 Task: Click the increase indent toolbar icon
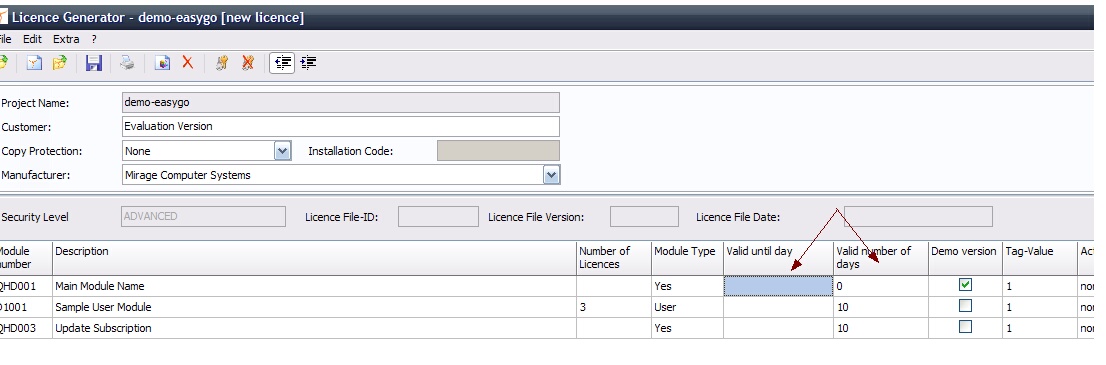tap(308, 63)
